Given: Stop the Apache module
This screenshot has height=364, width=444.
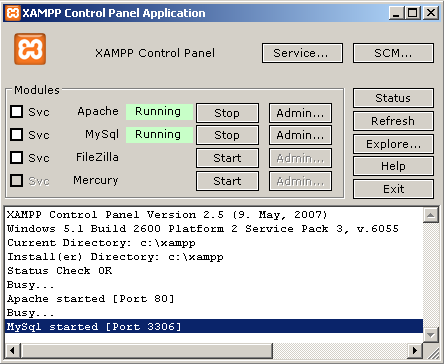Looking at the screenshot, I should [x=227, y=113].
